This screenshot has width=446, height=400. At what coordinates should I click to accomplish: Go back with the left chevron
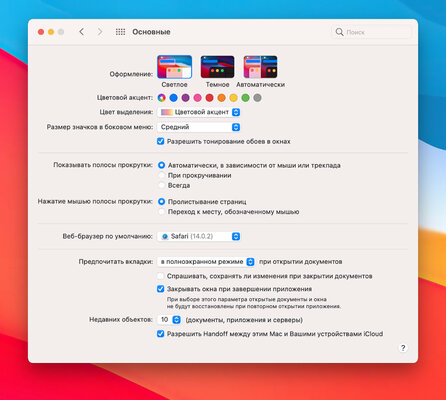[x=81, y=32]
